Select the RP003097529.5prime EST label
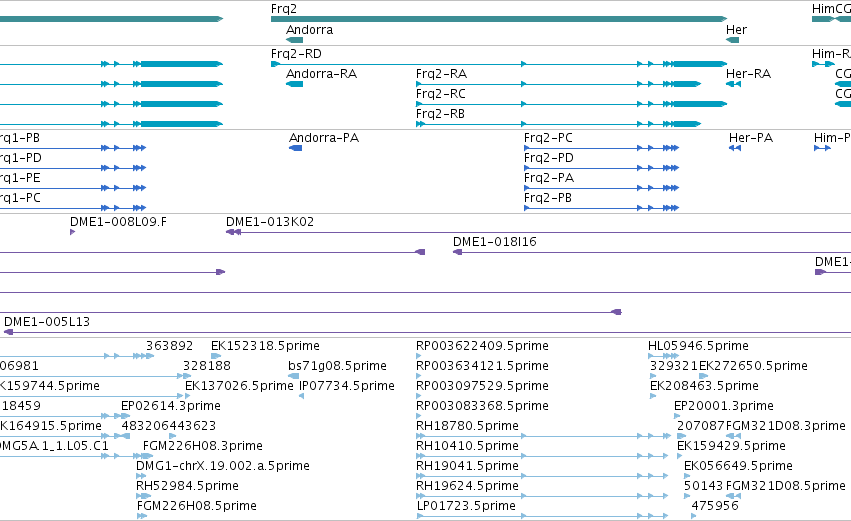Image resolution: width=851 pixels, height=521 pixels. click(x=482, y=386)
